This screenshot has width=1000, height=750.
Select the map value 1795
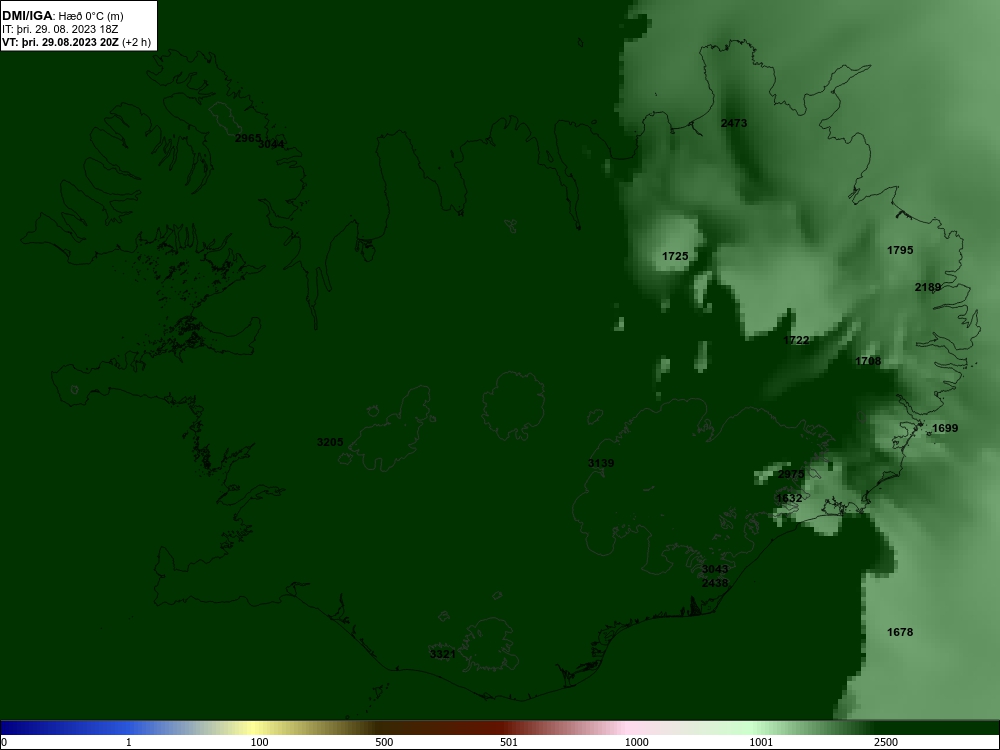pyautogui.click(x=900, y=250)
